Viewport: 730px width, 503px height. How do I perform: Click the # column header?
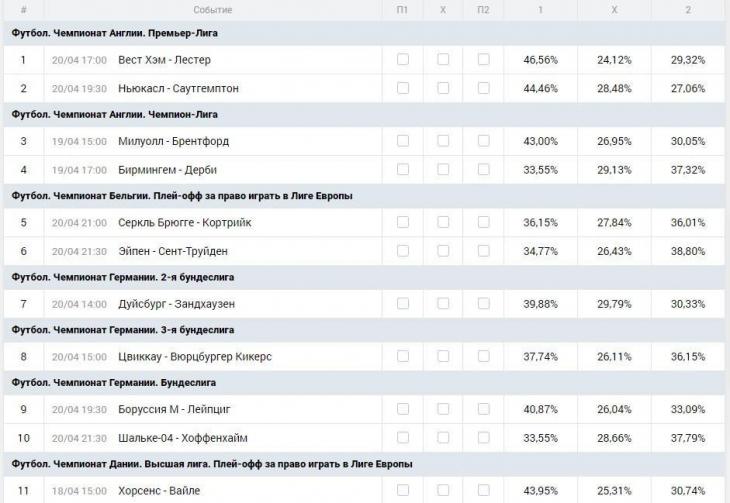pos(23,10)
